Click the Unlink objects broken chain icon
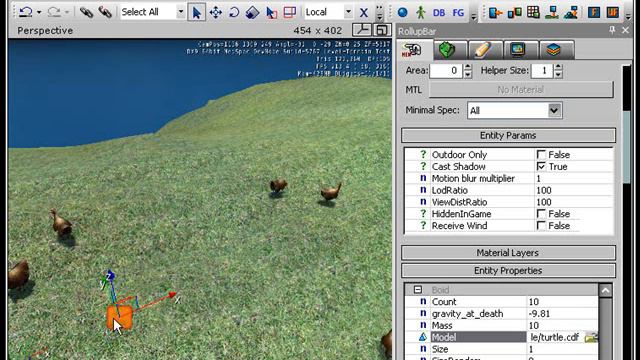Screen dimensions: 640x360 (105, 12)
